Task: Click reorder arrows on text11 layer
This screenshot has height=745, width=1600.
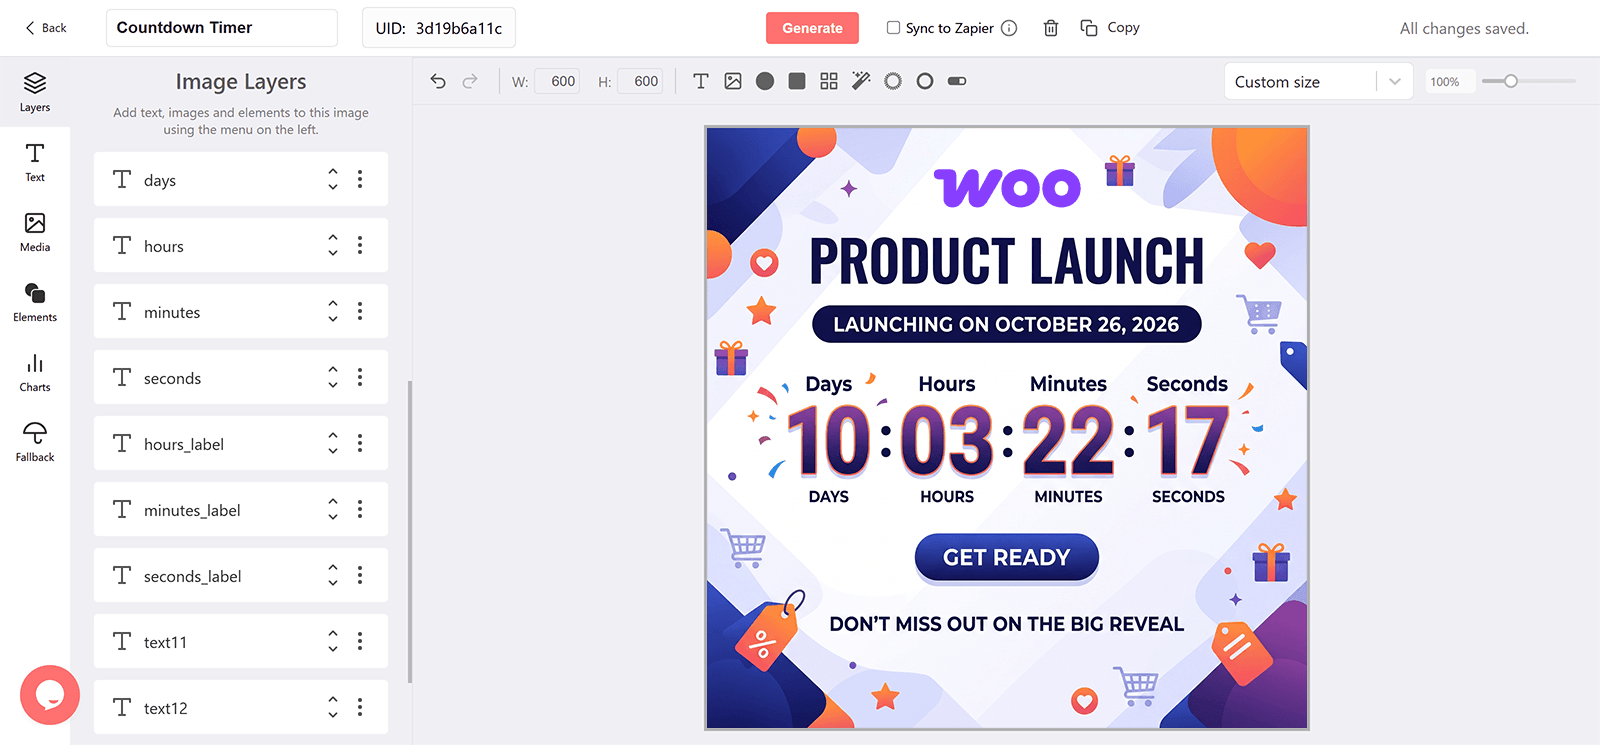Action: pos(333,641)
